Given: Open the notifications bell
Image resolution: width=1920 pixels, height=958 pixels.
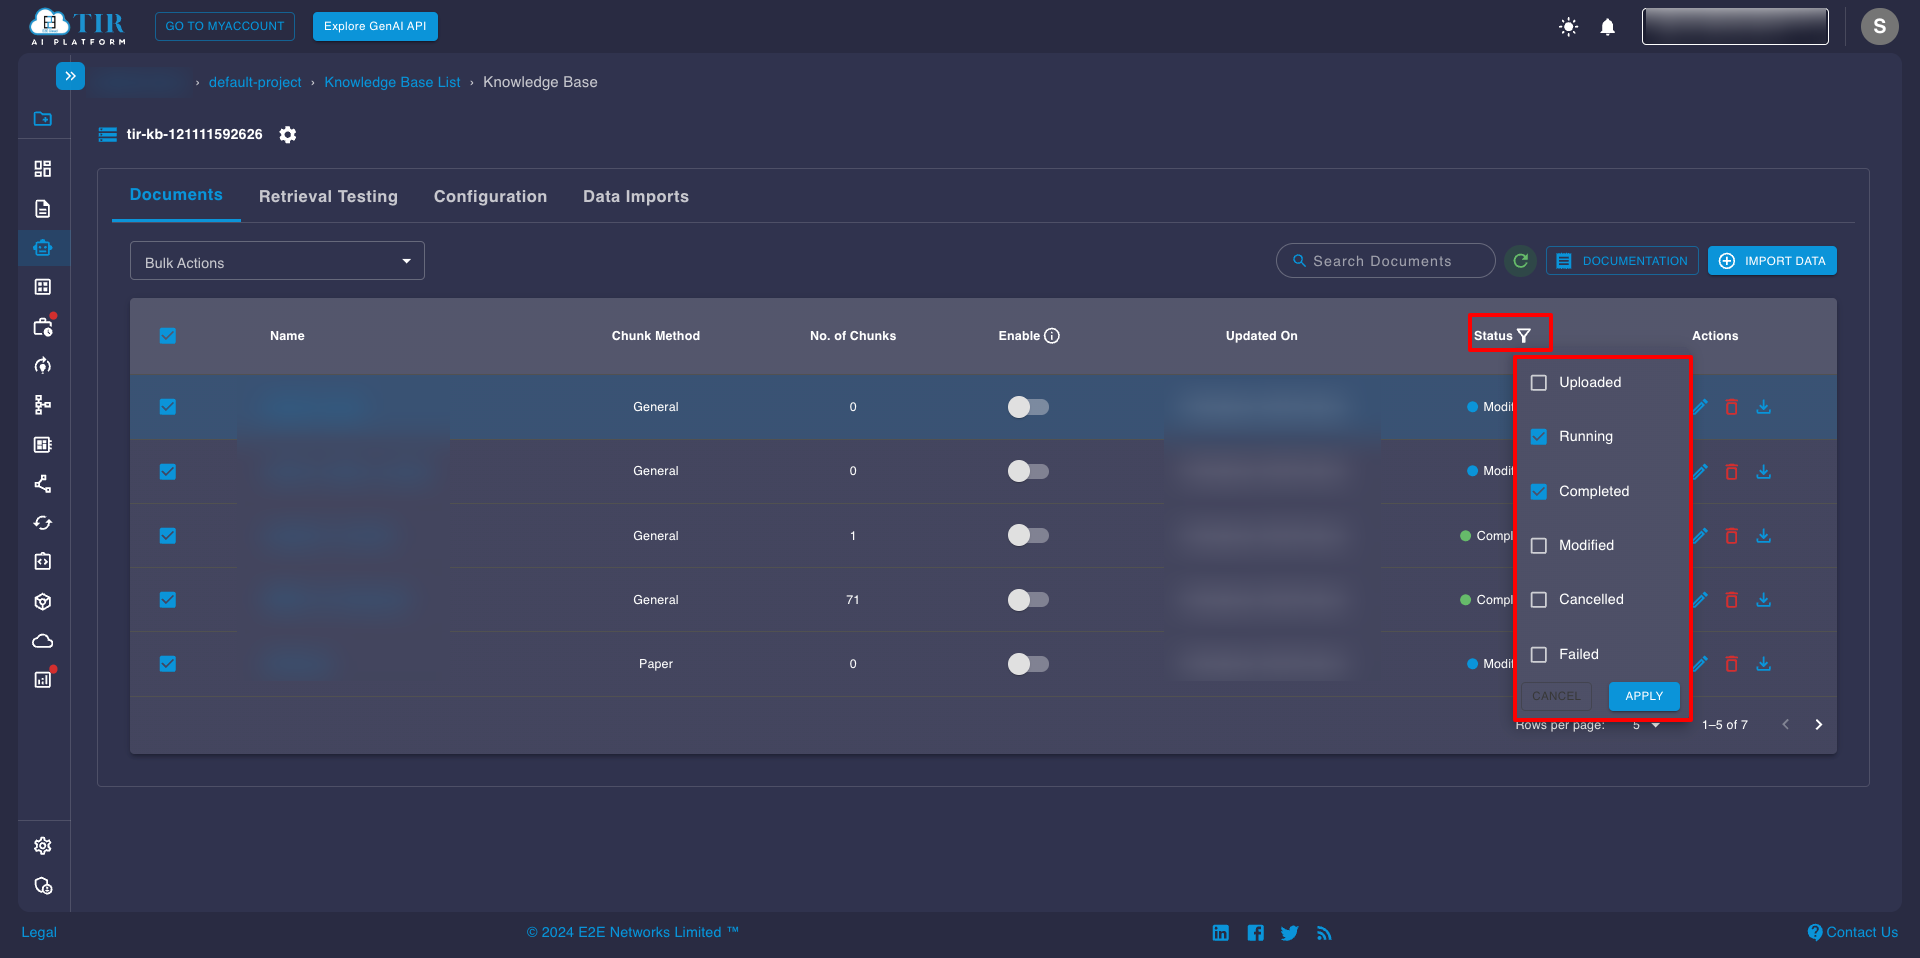Looking at the screenshot, I should (1607, 27).
